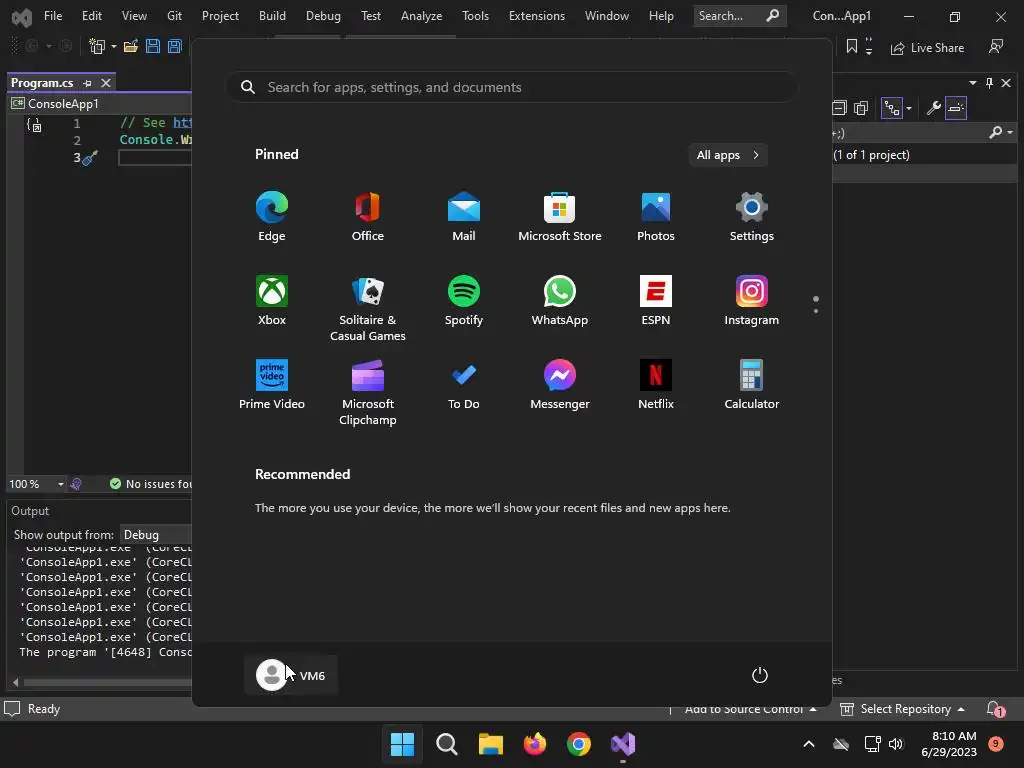
Task: Expand Select Repository in status bar
Action: coord(903,709)
